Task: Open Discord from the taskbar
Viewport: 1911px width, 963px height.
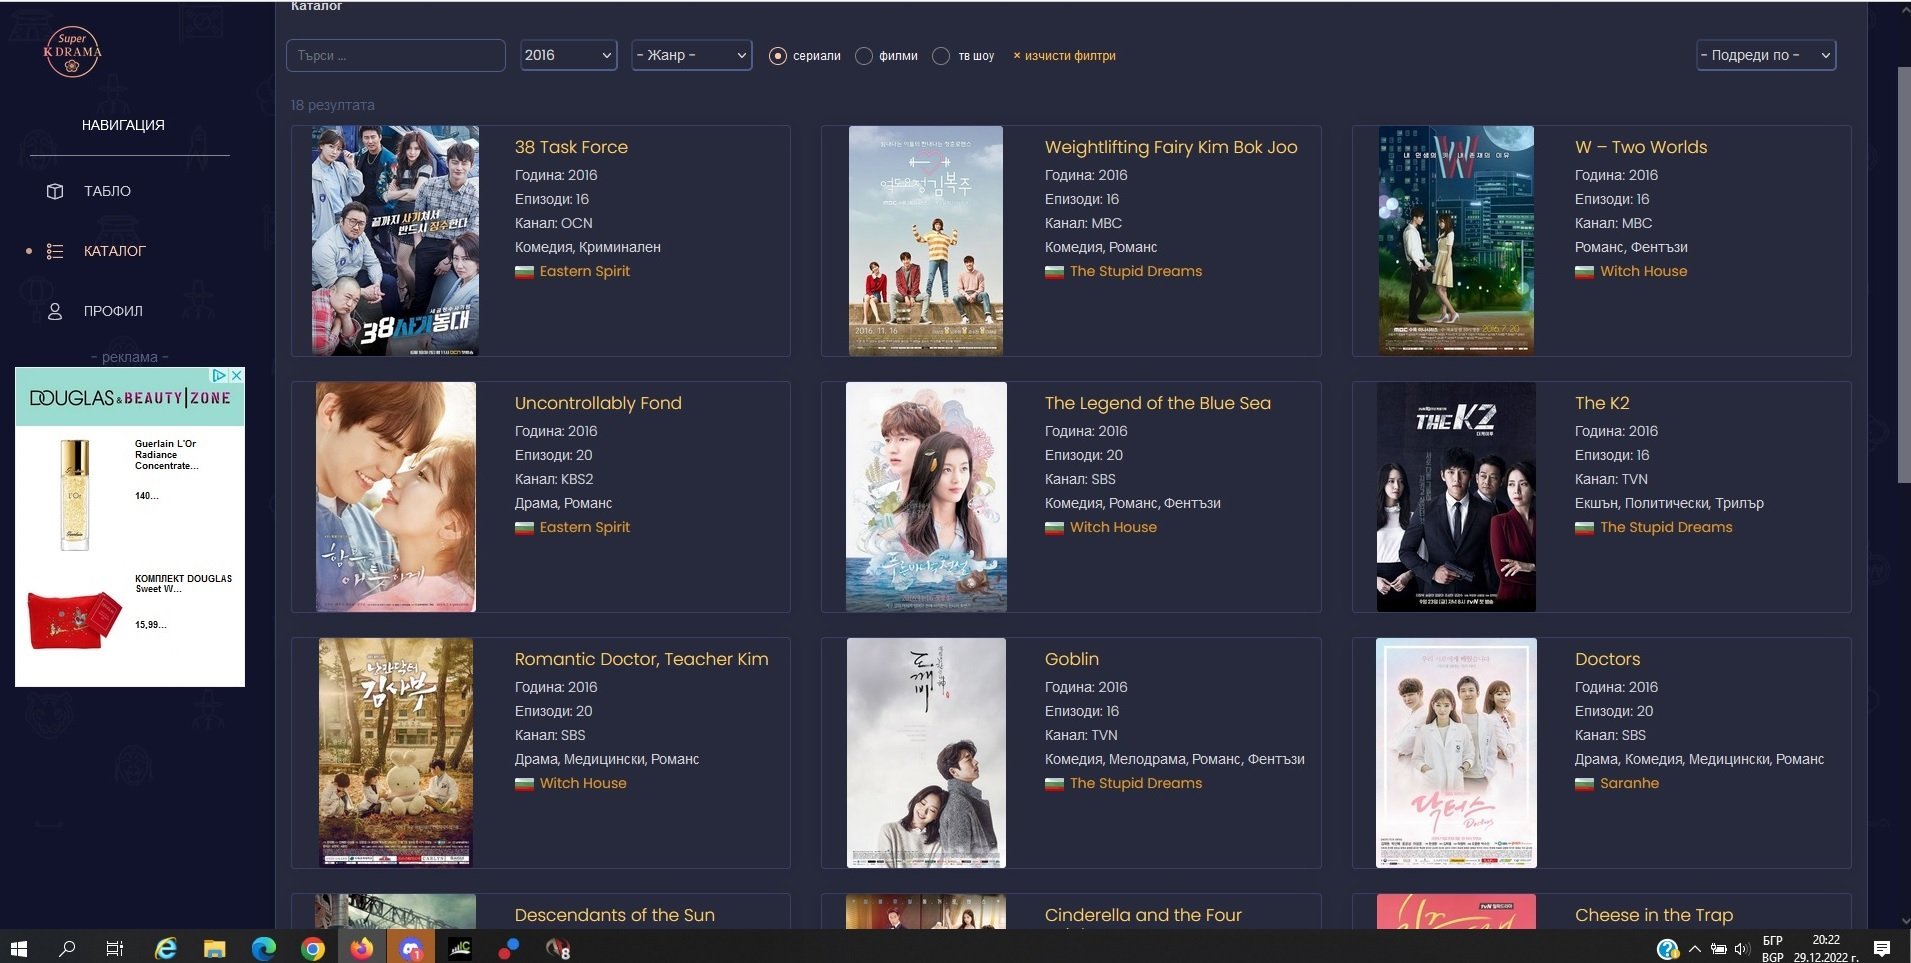Action: tap(410, 948)
